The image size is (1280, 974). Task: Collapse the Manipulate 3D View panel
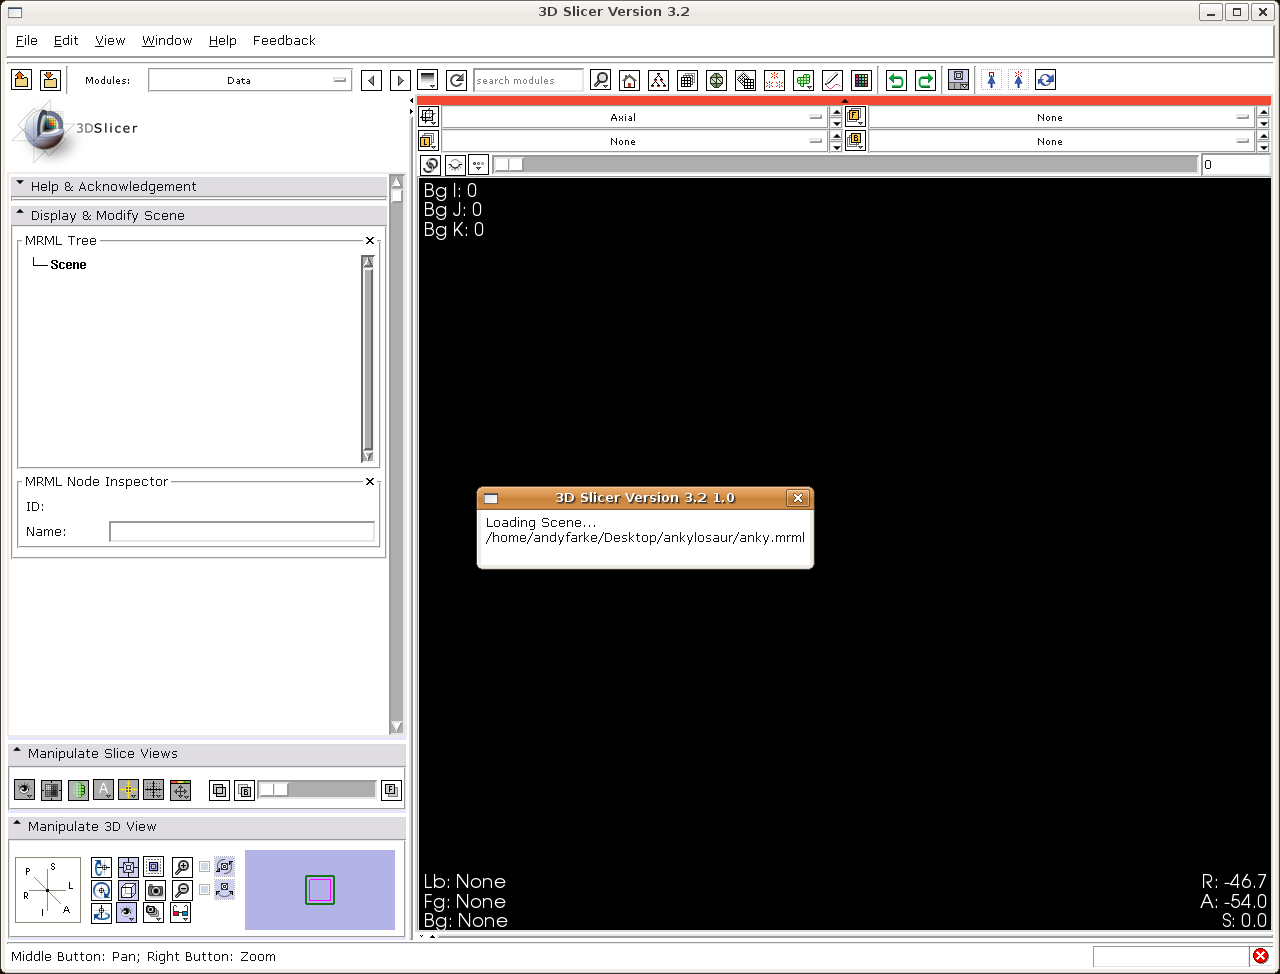tap(207, 826)
